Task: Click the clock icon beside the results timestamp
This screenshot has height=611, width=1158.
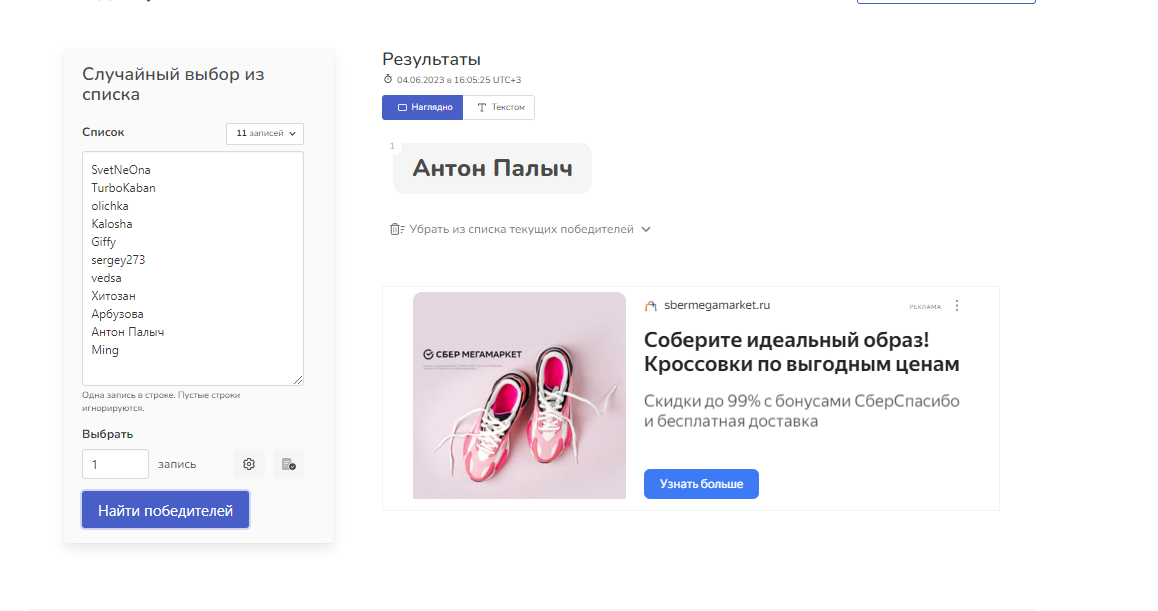Action: pos(388,79)
